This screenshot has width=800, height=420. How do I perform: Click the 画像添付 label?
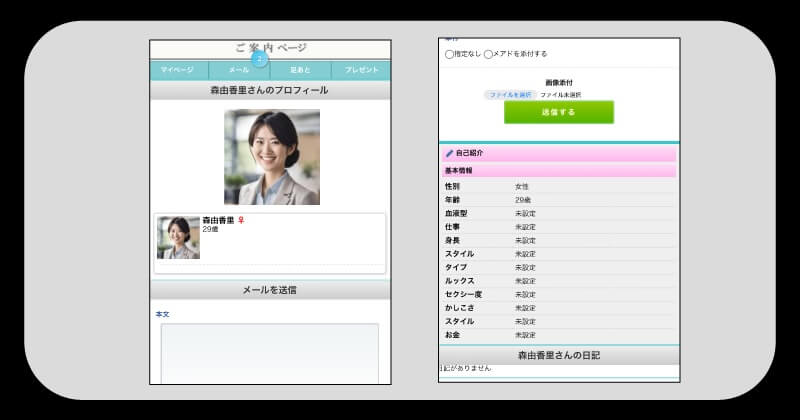559,83
